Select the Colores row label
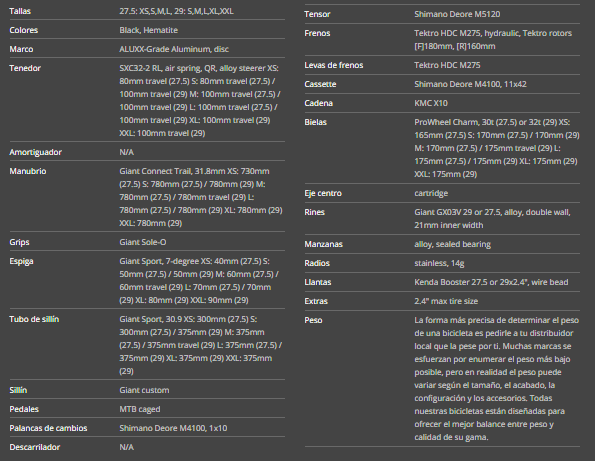This screenshot has width=595, height=461. coord(24,30)
